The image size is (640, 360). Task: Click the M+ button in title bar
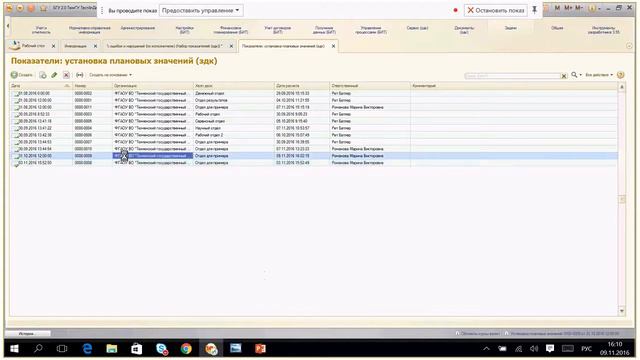click(x=568, y=8)
